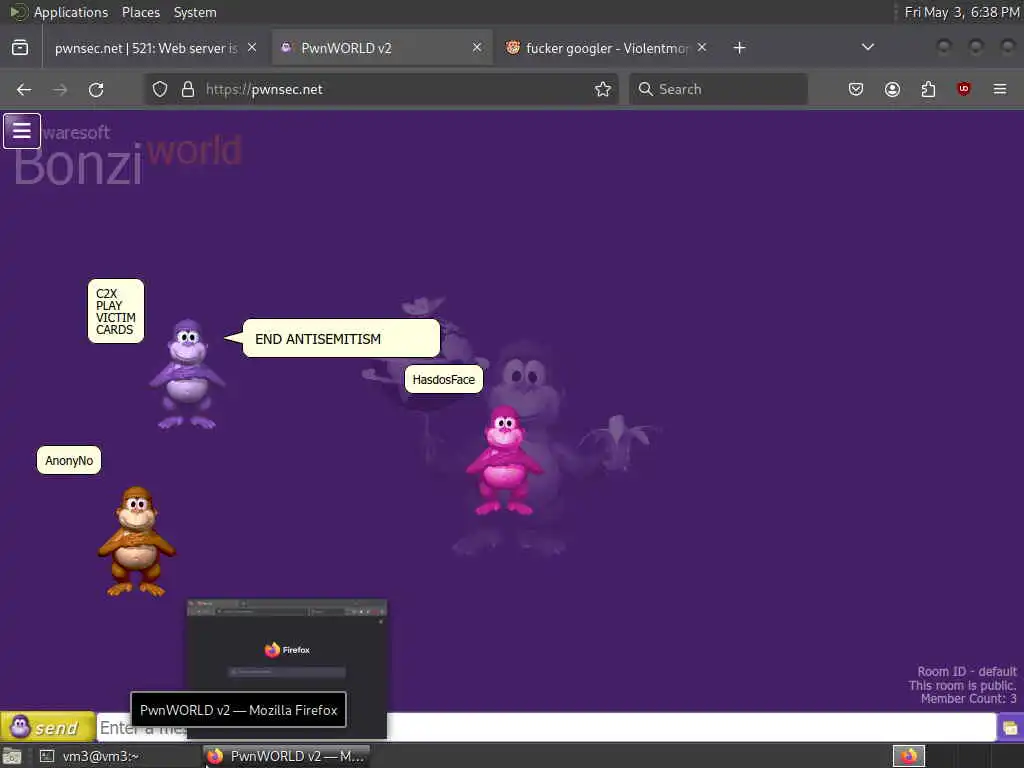Click the purple icon beside chat input
This screenshot has width=1024, height=768.
(1010, 728)
